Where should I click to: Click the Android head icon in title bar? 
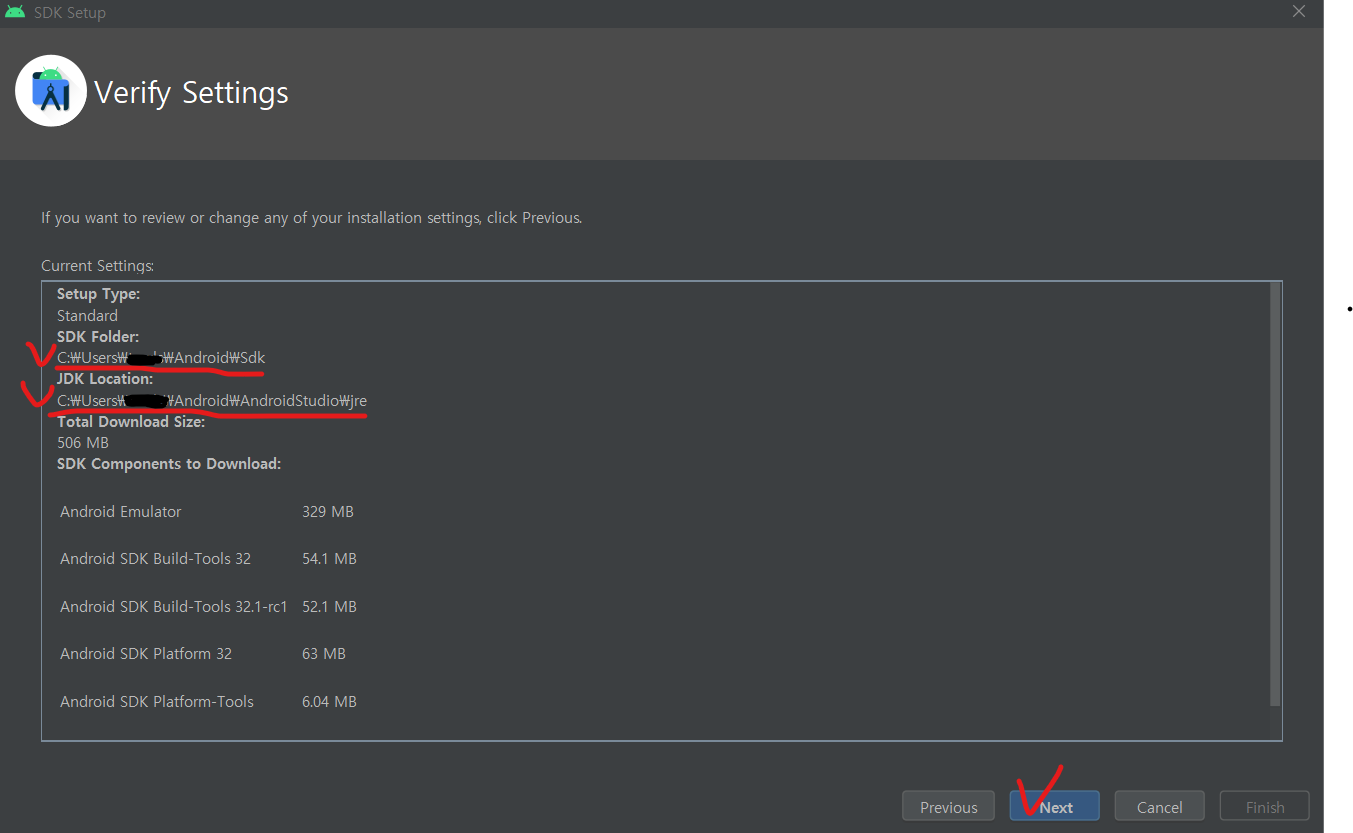[x=15, y=12]
